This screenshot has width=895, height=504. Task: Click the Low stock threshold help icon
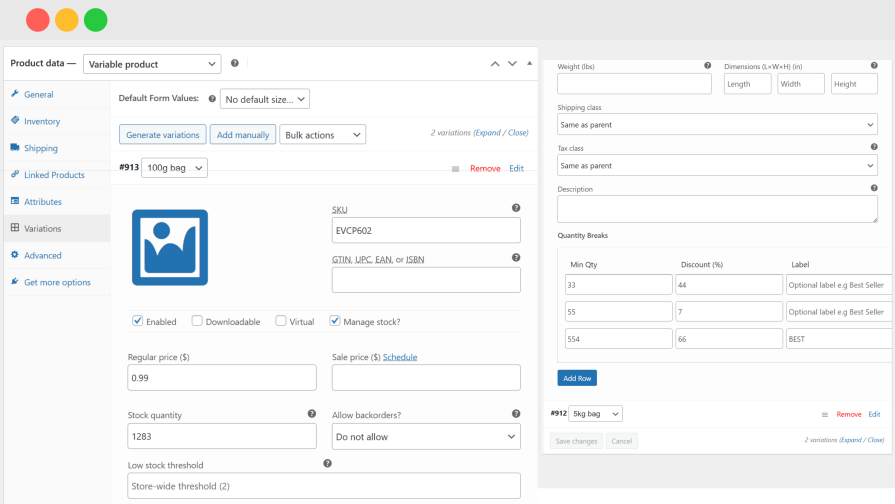pos(327,463)
